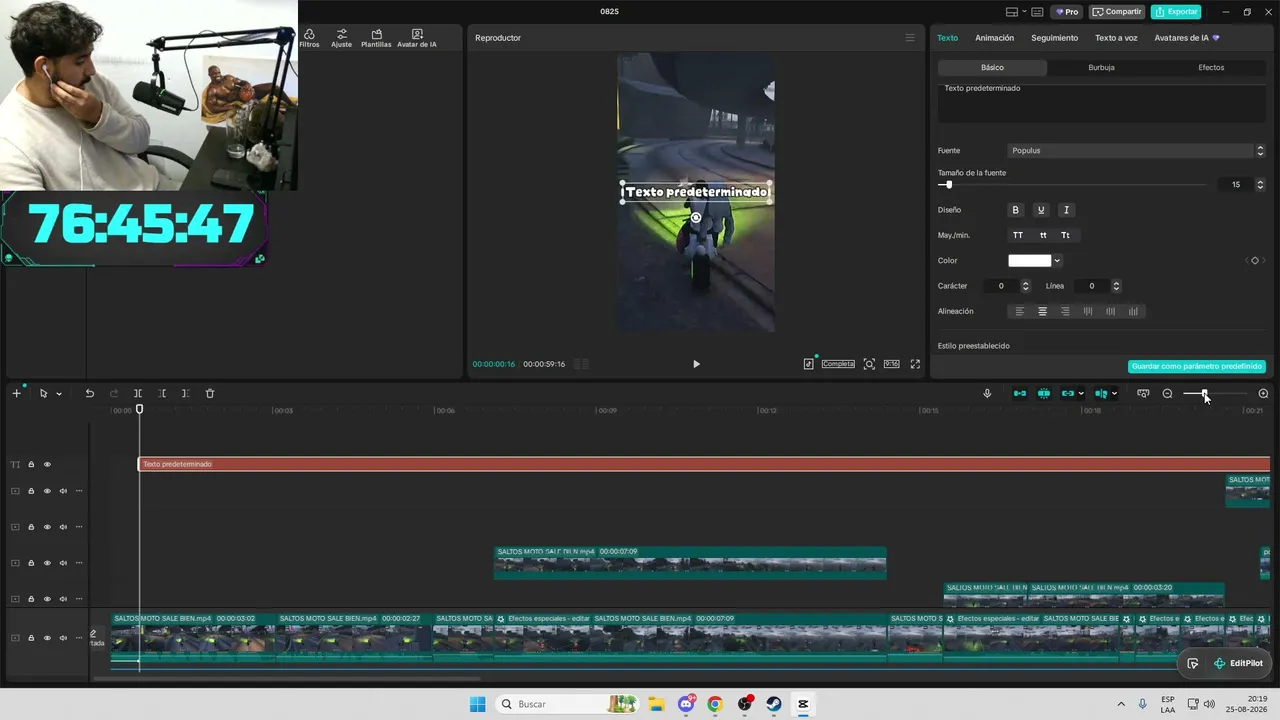The width and height of the screenshot is (1280, 720).
Task: Expand the selection tool options arrow
Action: click(x=59, y=394)
